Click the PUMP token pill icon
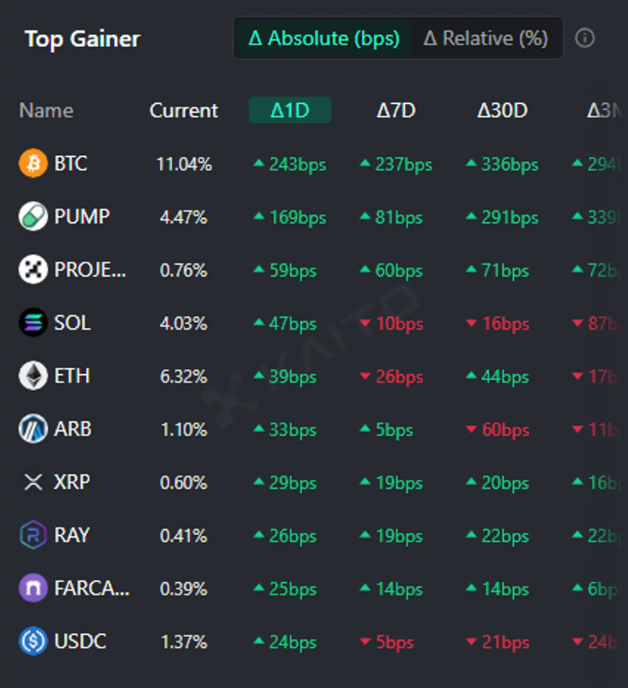 point(33,217)
